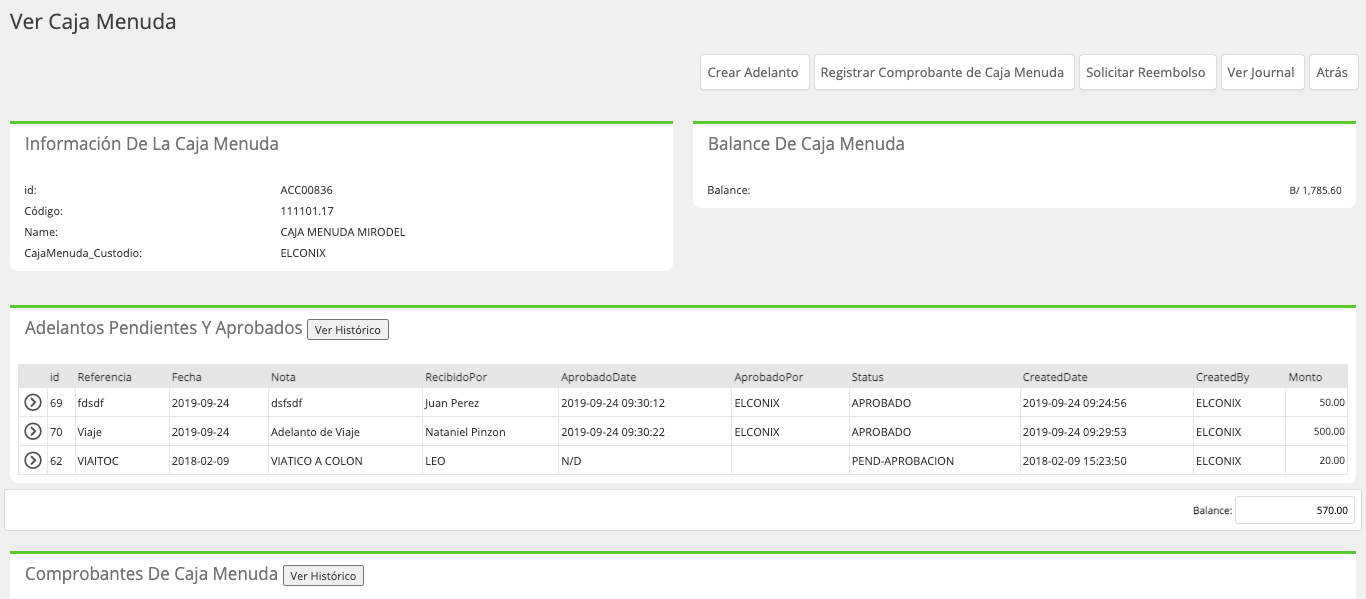Screen dimensions: 1366x599
Task: Click the AprobadoPor column header
Action: 769,377
